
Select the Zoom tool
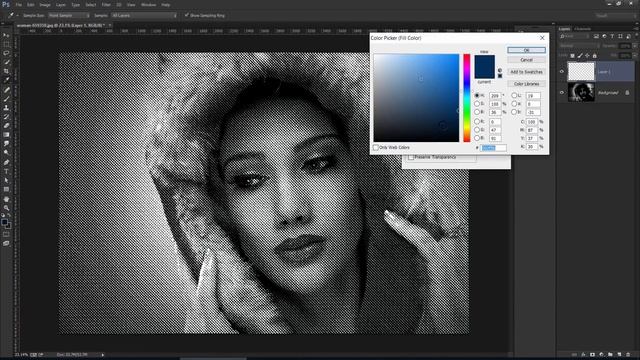click(x=6, y=208)
